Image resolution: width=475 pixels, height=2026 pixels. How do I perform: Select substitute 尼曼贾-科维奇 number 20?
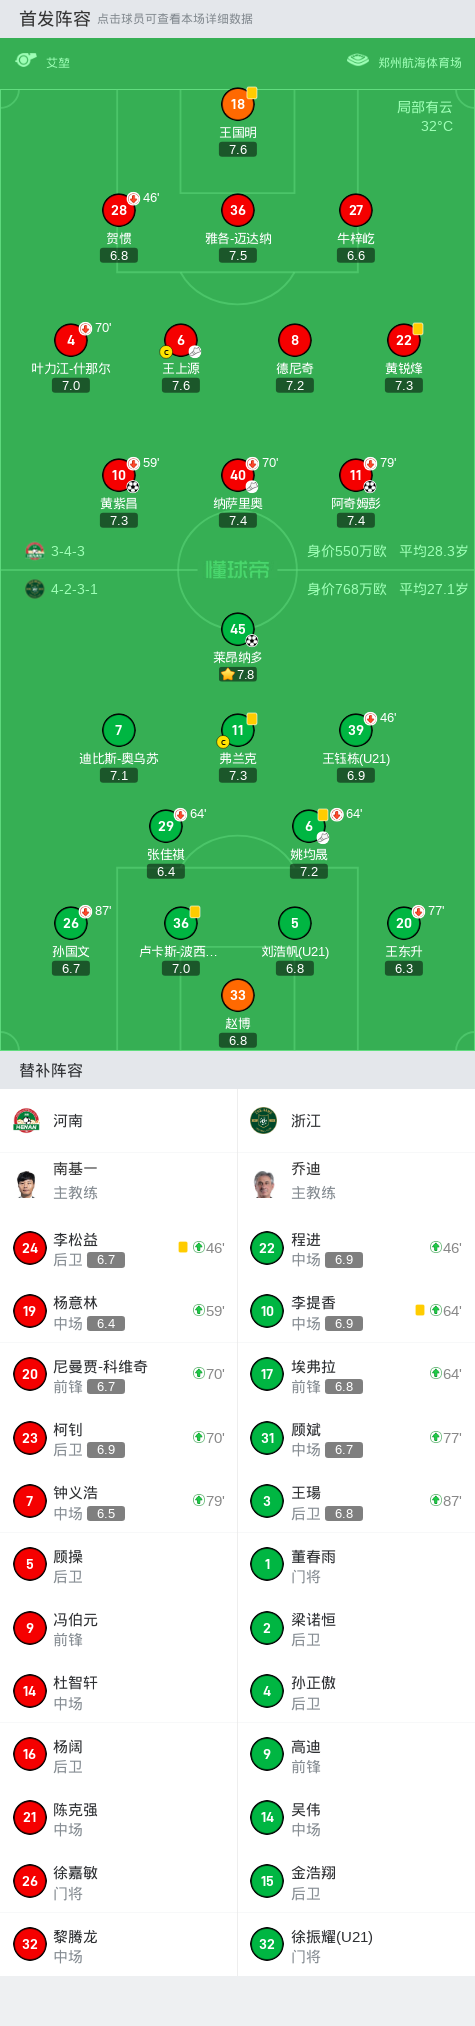[119, 1374]
